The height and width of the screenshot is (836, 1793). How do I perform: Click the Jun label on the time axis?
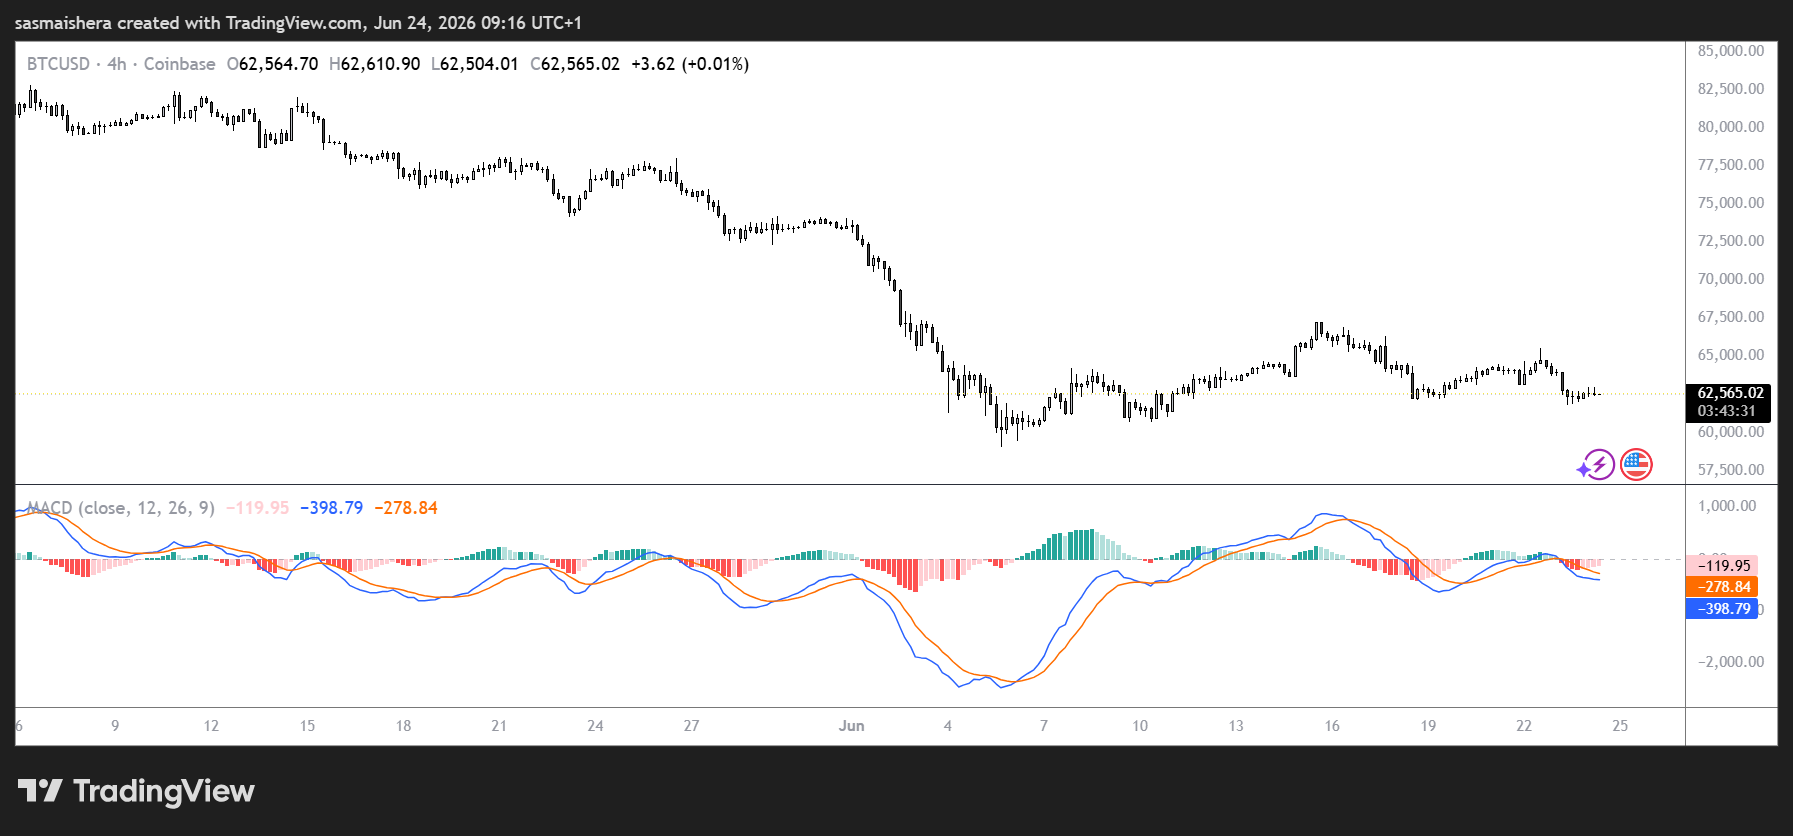pos(851,726)
